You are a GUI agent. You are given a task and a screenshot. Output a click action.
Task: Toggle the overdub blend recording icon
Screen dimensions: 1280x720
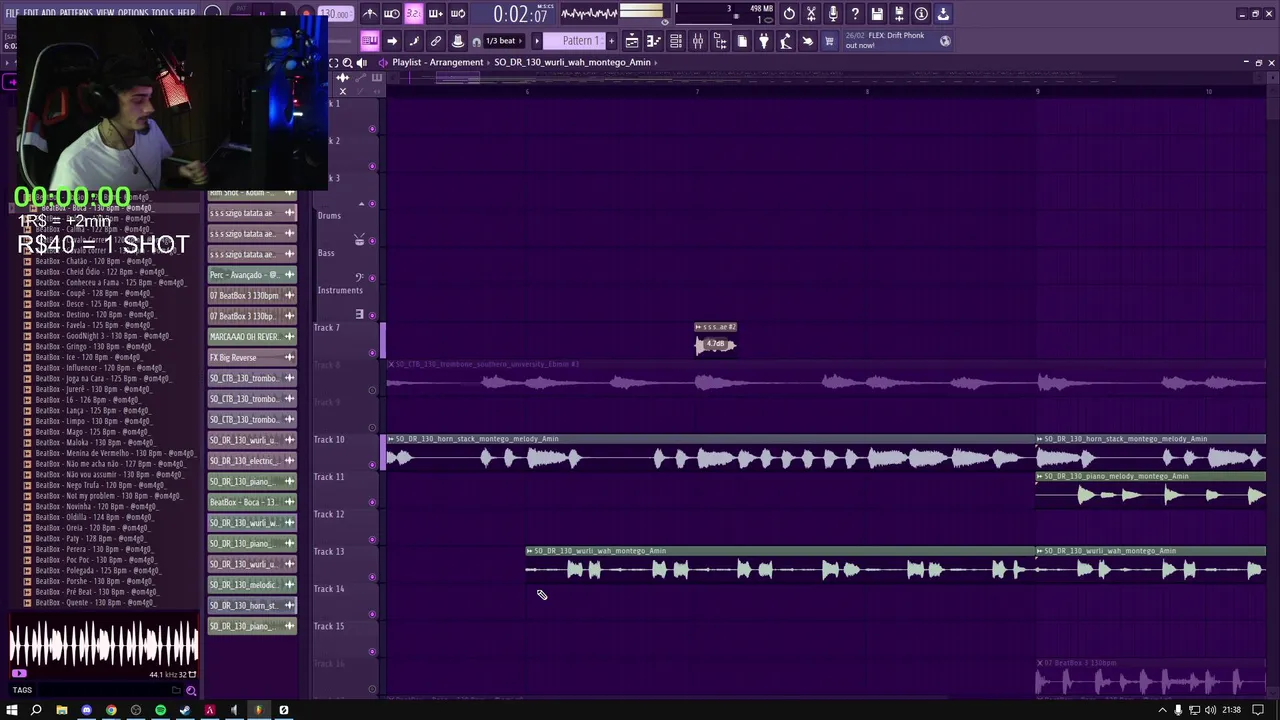pos(435,14)
